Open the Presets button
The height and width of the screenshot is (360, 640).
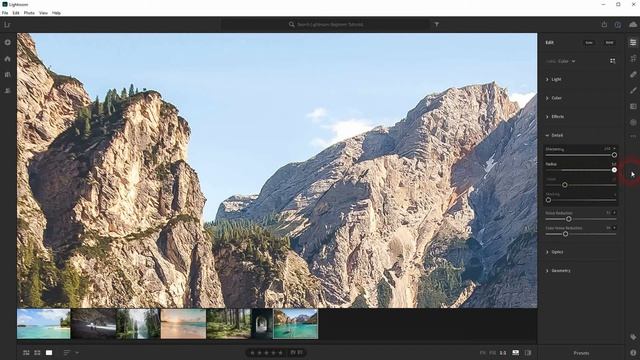click(x=581, y=353)
